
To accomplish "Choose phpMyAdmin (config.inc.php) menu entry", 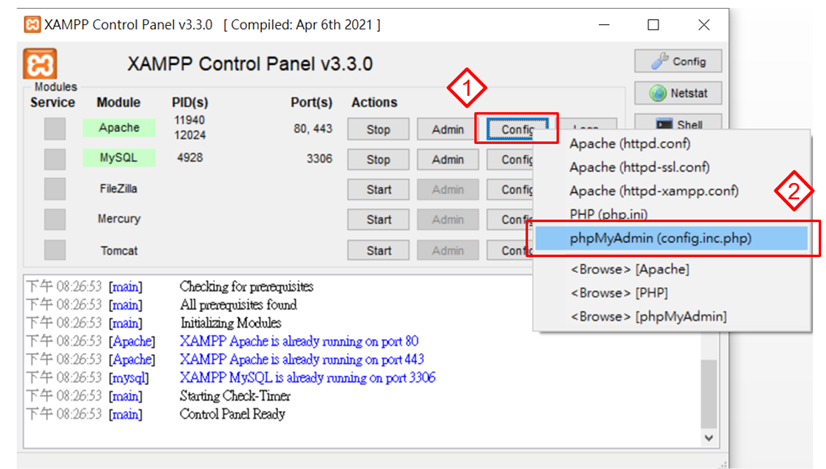I will pyautogui.click(x=672, y=238).
